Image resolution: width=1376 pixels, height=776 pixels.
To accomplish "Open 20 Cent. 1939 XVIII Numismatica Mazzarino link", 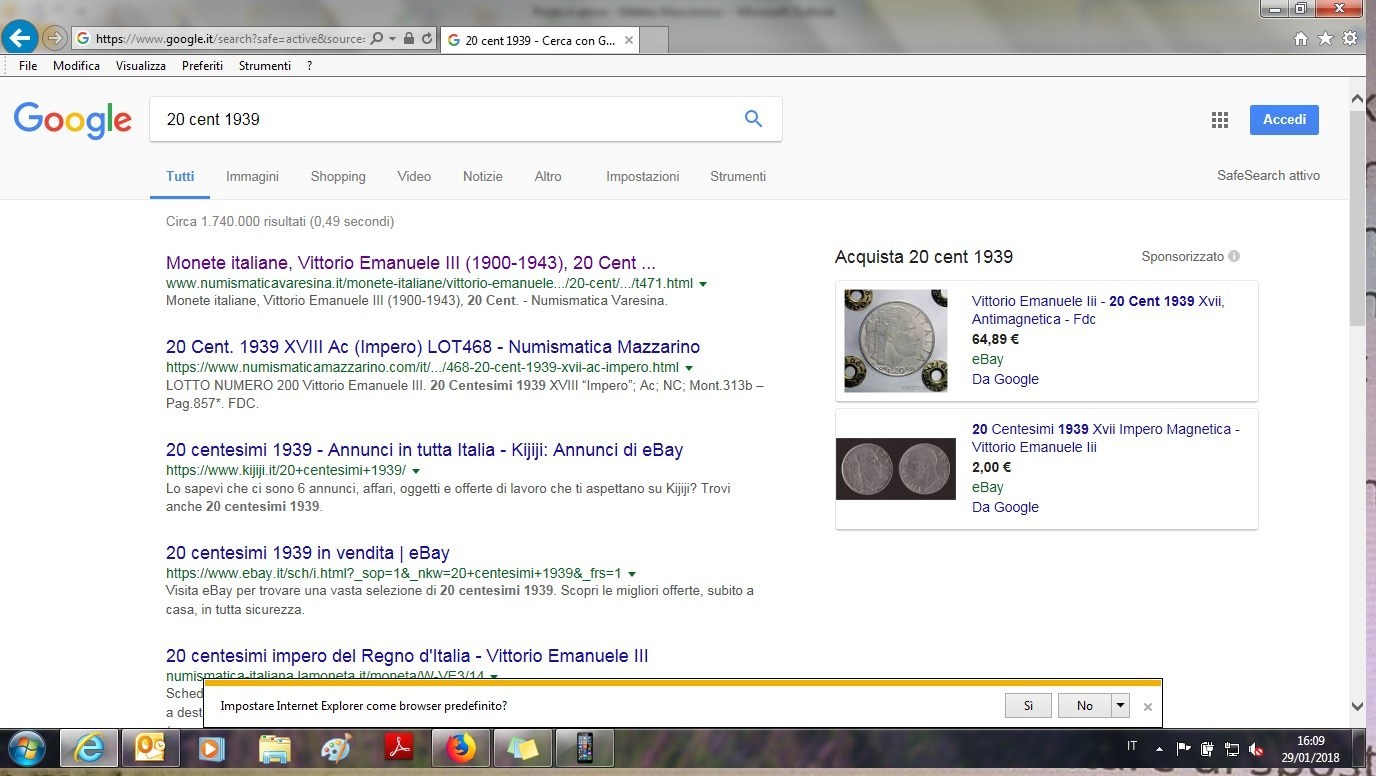I will point(433,347).
